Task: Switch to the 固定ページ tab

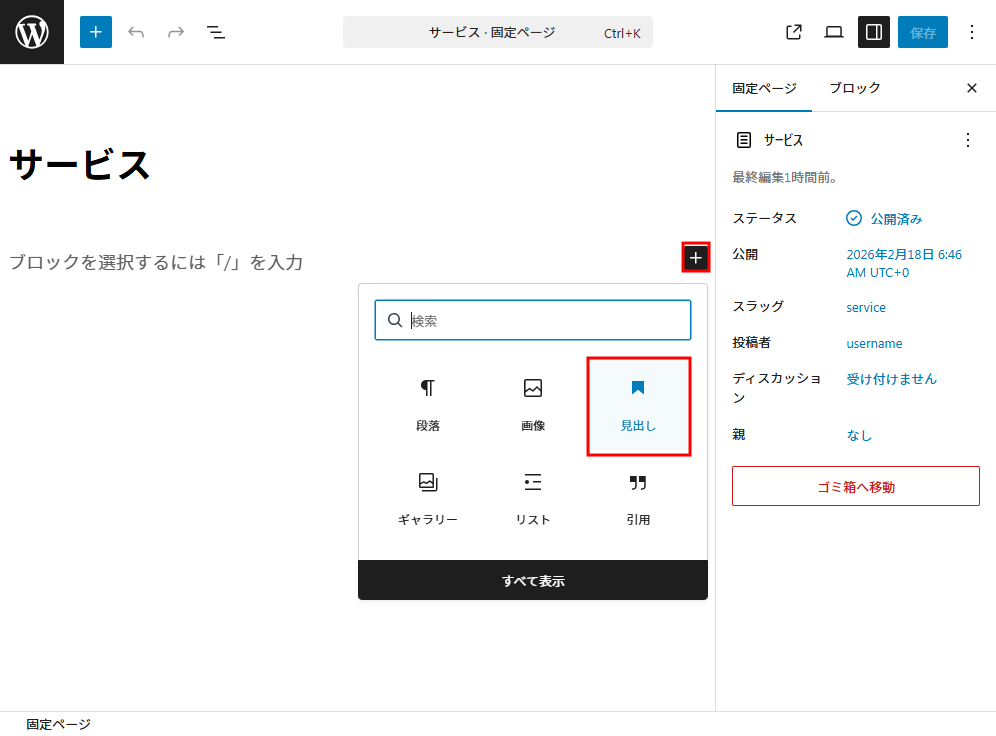Action: point(764,88)
